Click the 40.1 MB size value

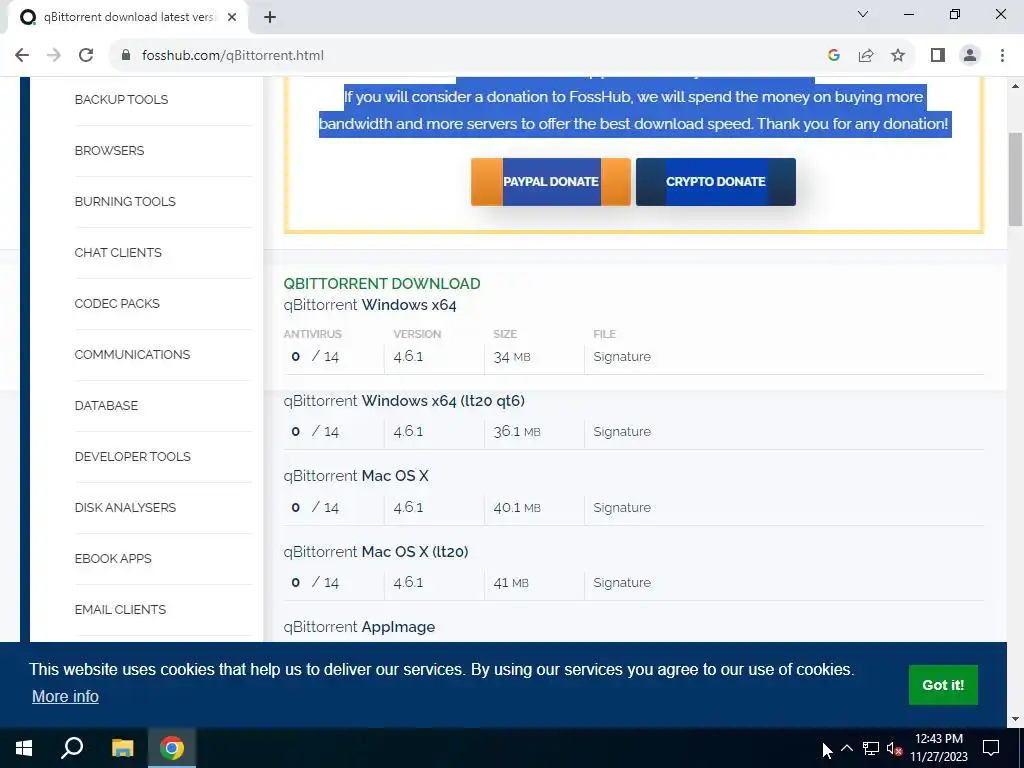click(517, 507)
